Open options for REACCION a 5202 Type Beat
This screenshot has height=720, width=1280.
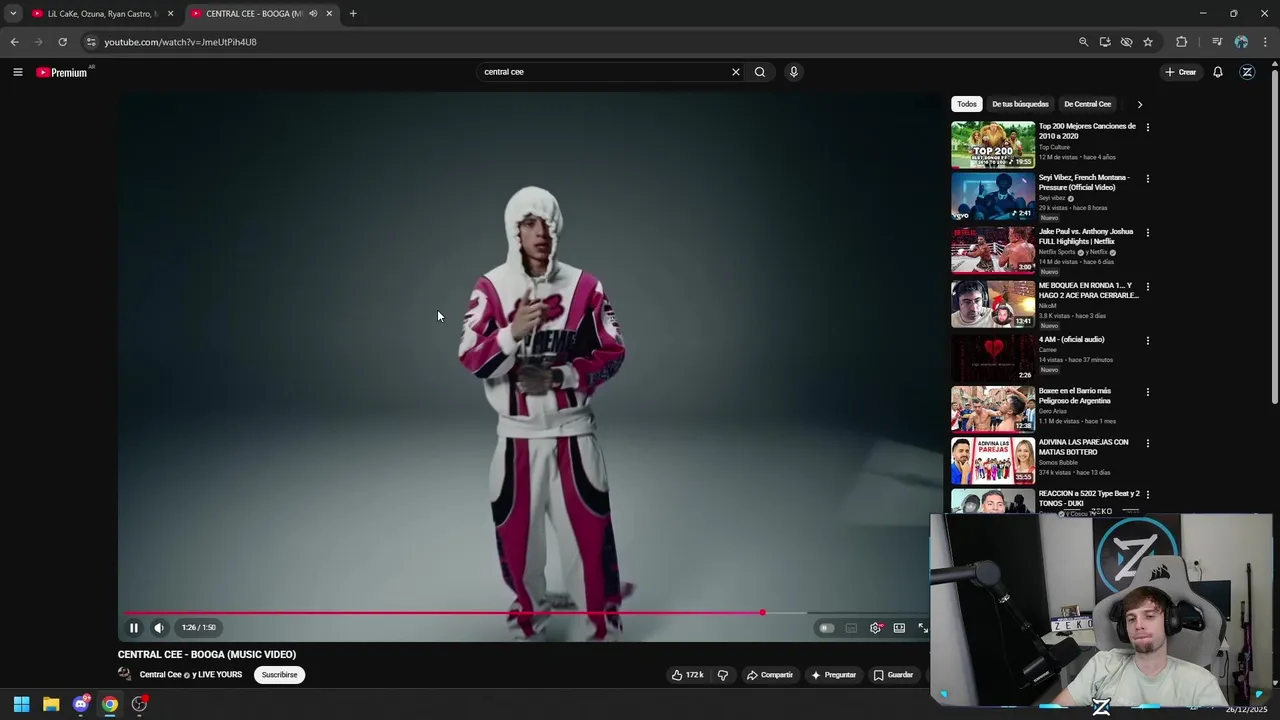click(1147, 494)
